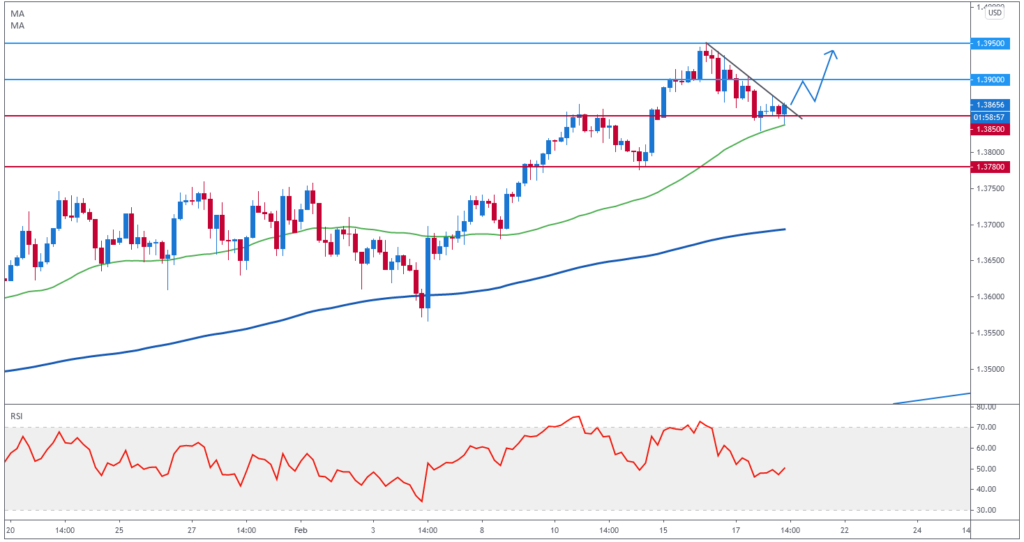The width and height of the screenshot is (1024, 542).
Task: Click the 1.35500 price axis value
Action: [990, 333]
